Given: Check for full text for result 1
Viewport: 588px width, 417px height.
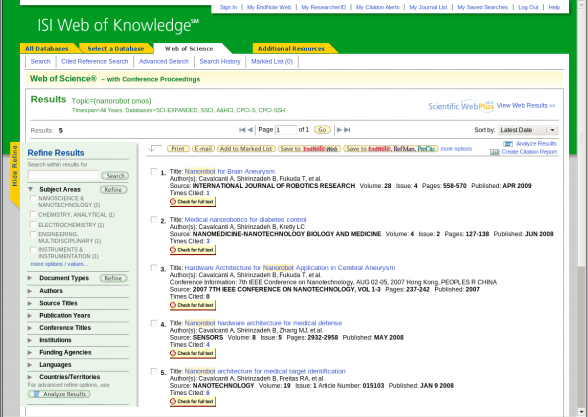Looking at the screenshot, I should click(193, 202).
